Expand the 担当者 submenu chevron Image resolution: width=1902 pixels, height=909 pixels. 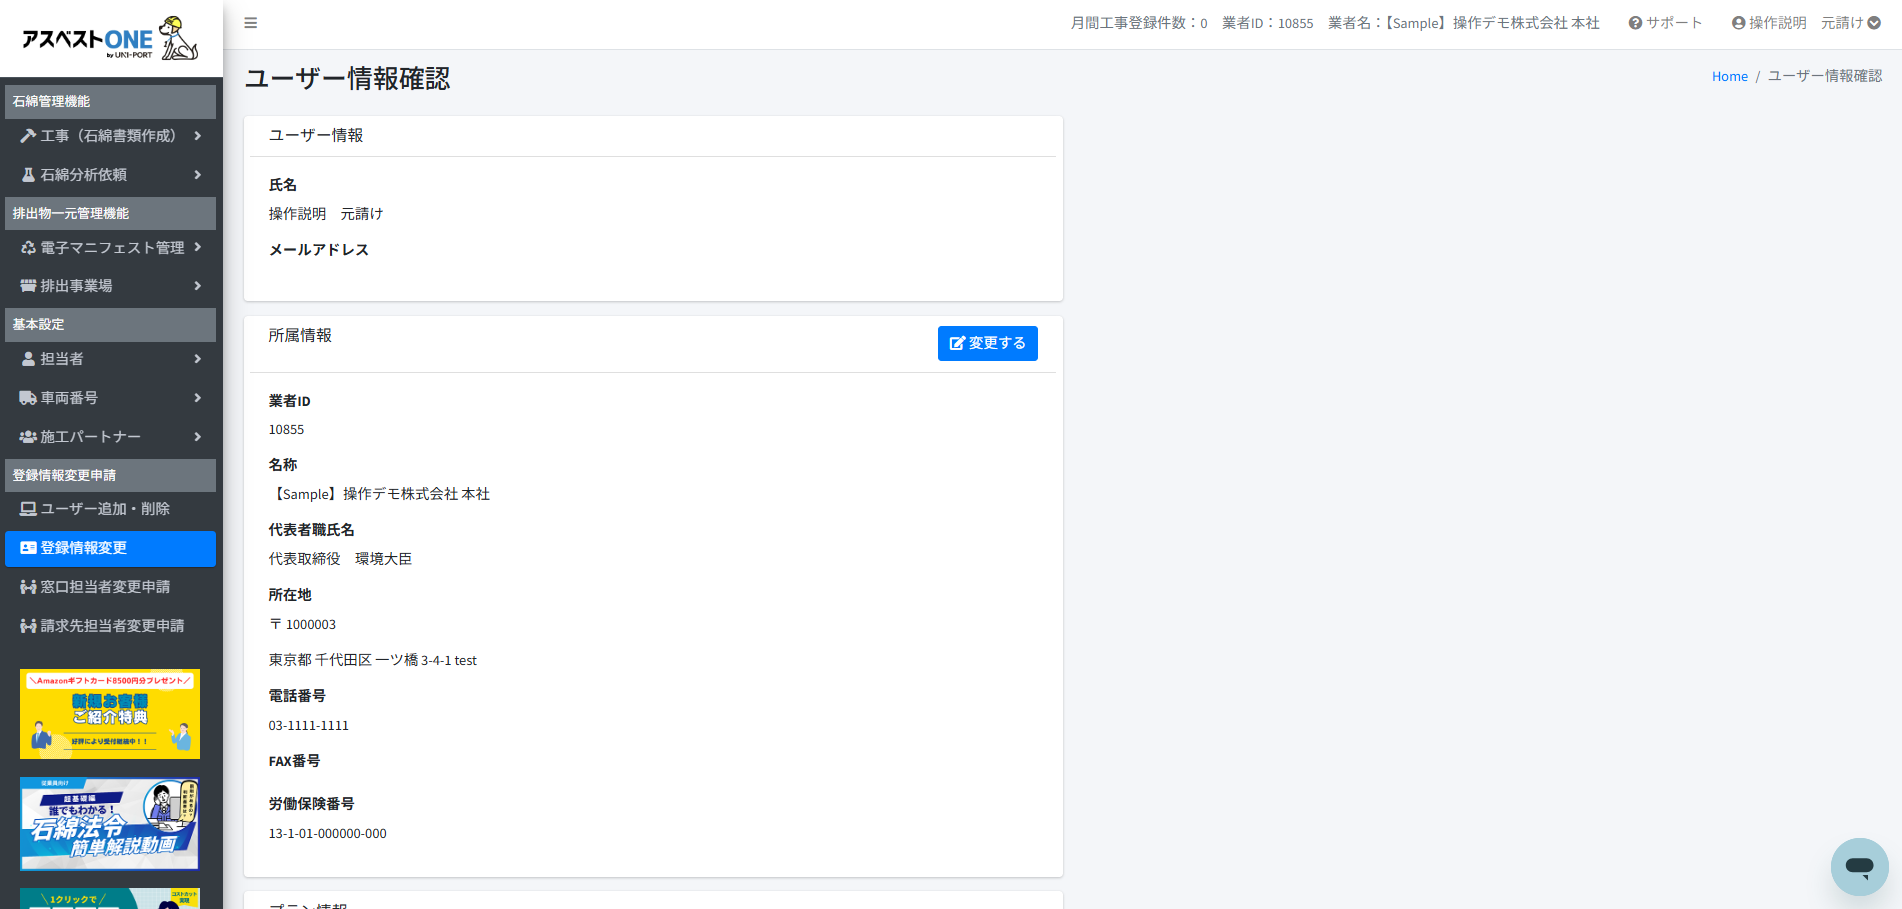pos(198,359)
